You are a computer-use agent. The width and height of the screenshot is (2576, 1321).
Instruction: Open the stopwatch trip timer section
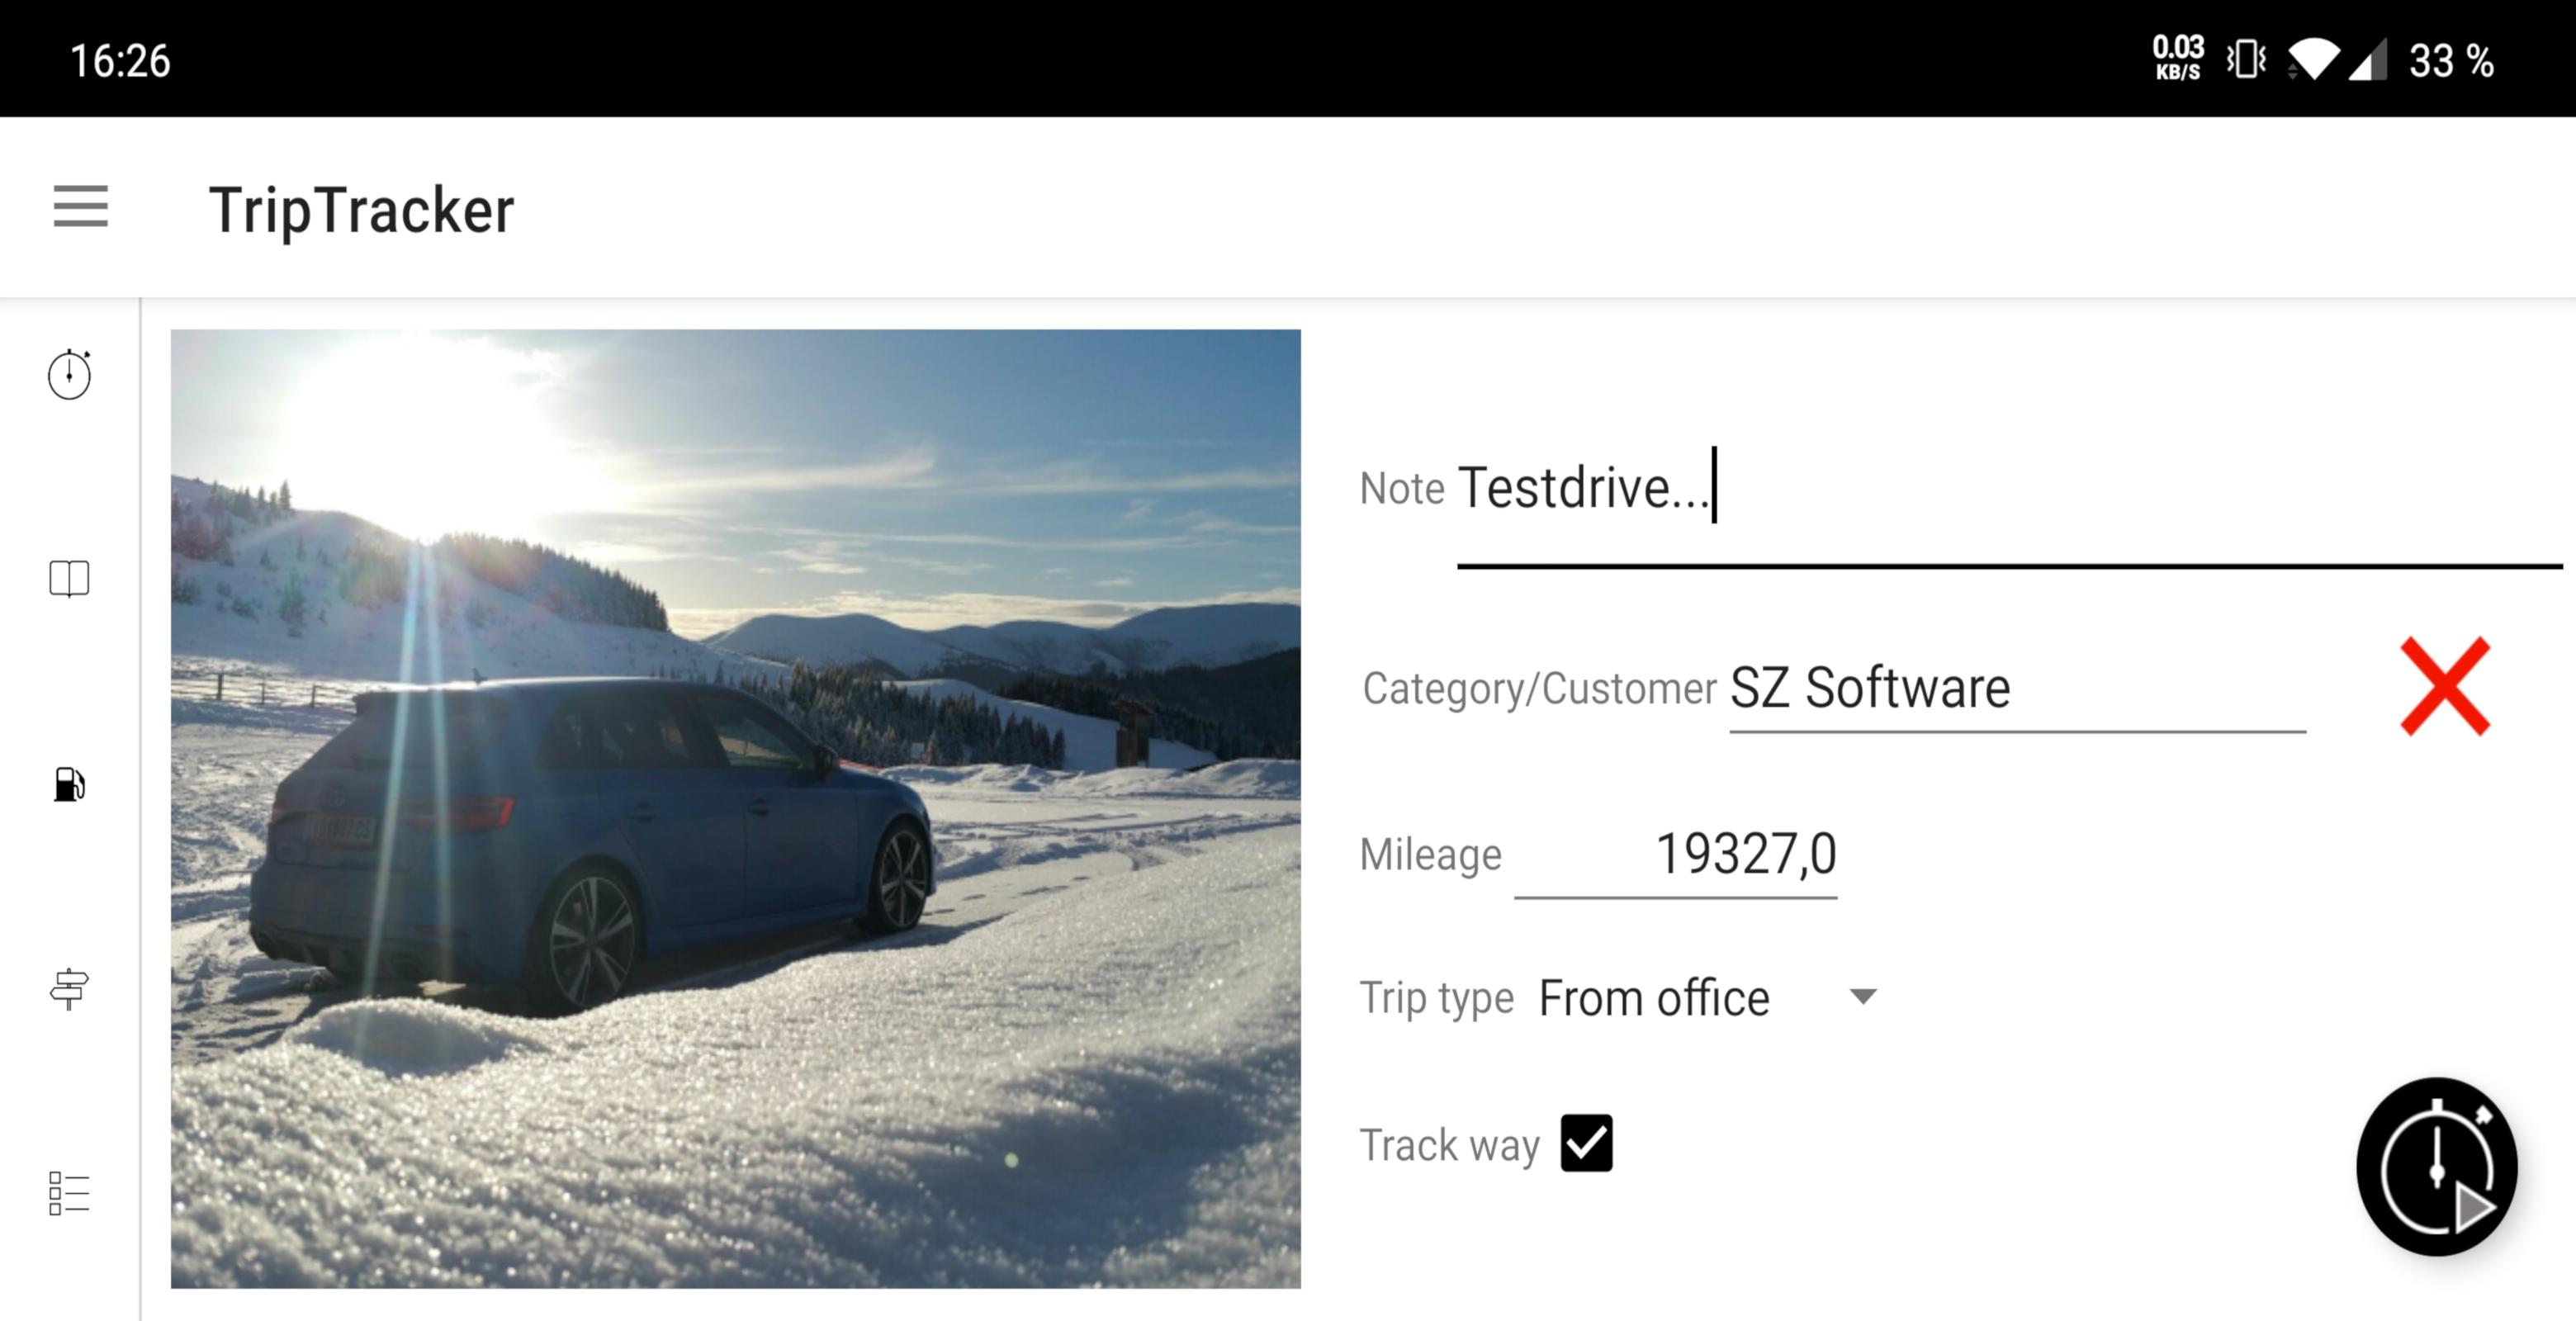tap(69, 374)
